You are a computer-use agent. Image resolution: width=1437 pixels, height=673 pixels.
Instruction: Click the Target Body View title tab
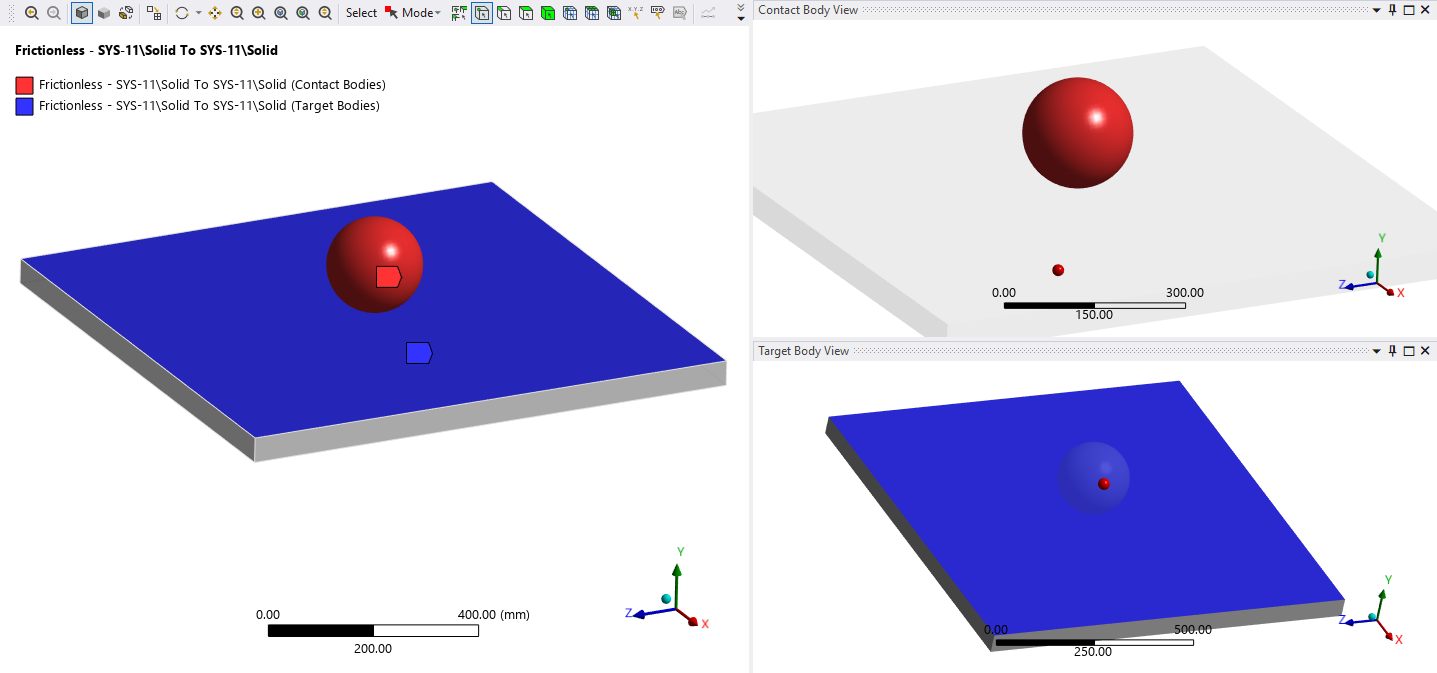point(804,350)
